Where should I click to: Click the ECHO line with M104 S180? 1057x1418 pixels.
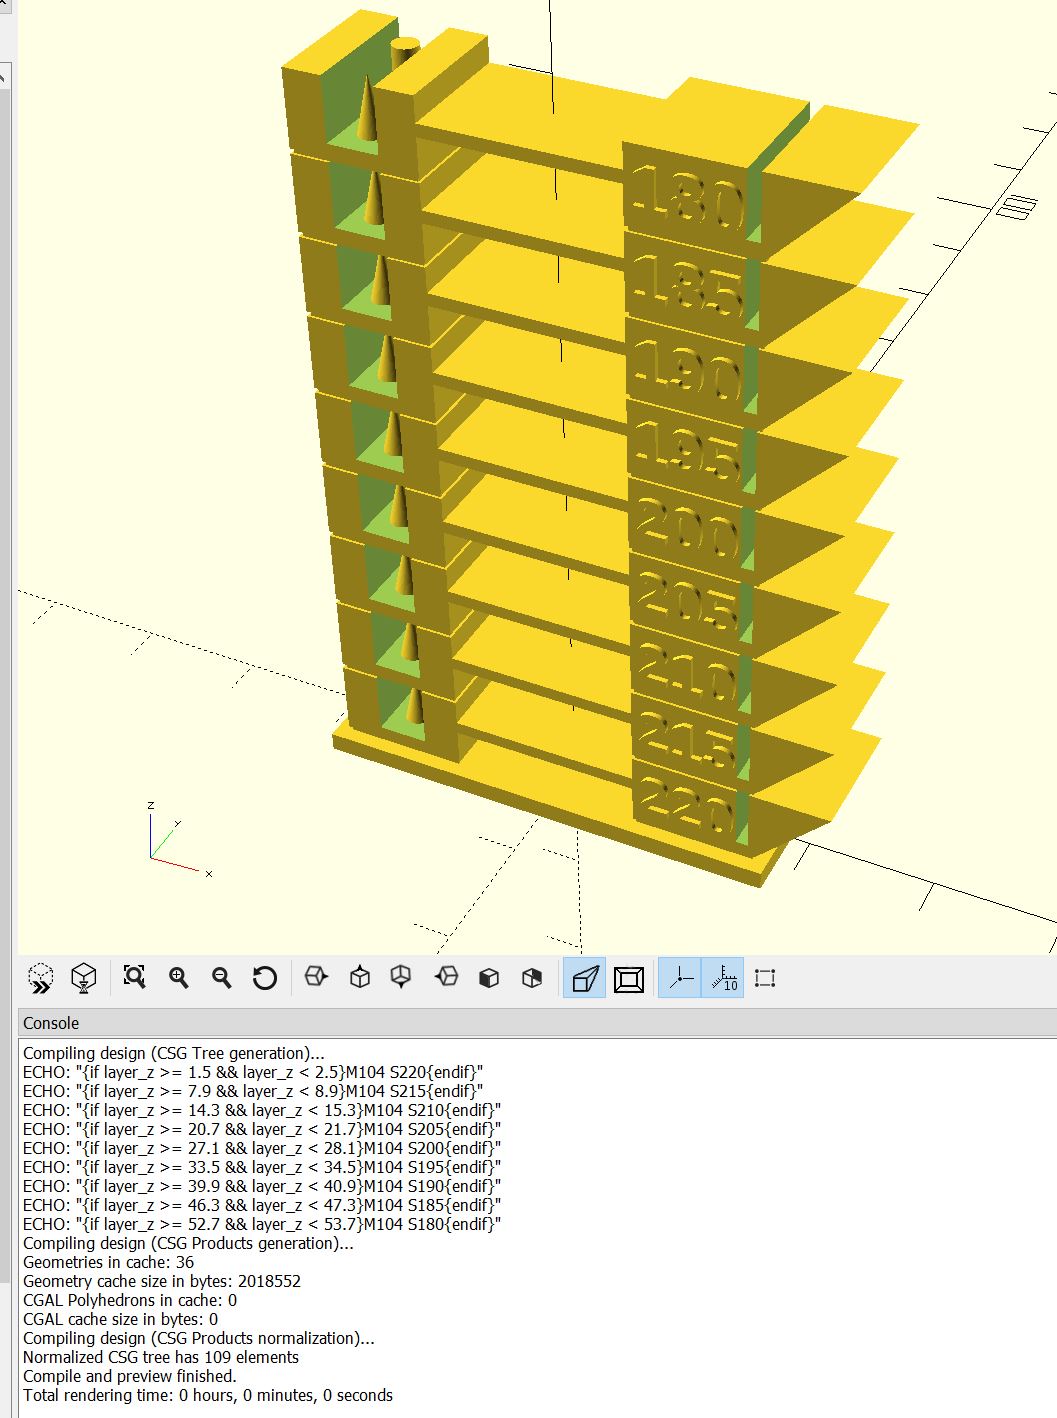[262, 1224]
